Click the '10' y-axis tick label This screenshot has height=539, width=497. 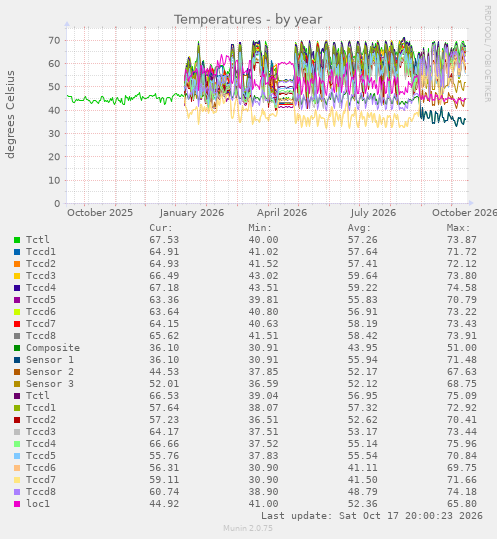(x=54, y=180)
